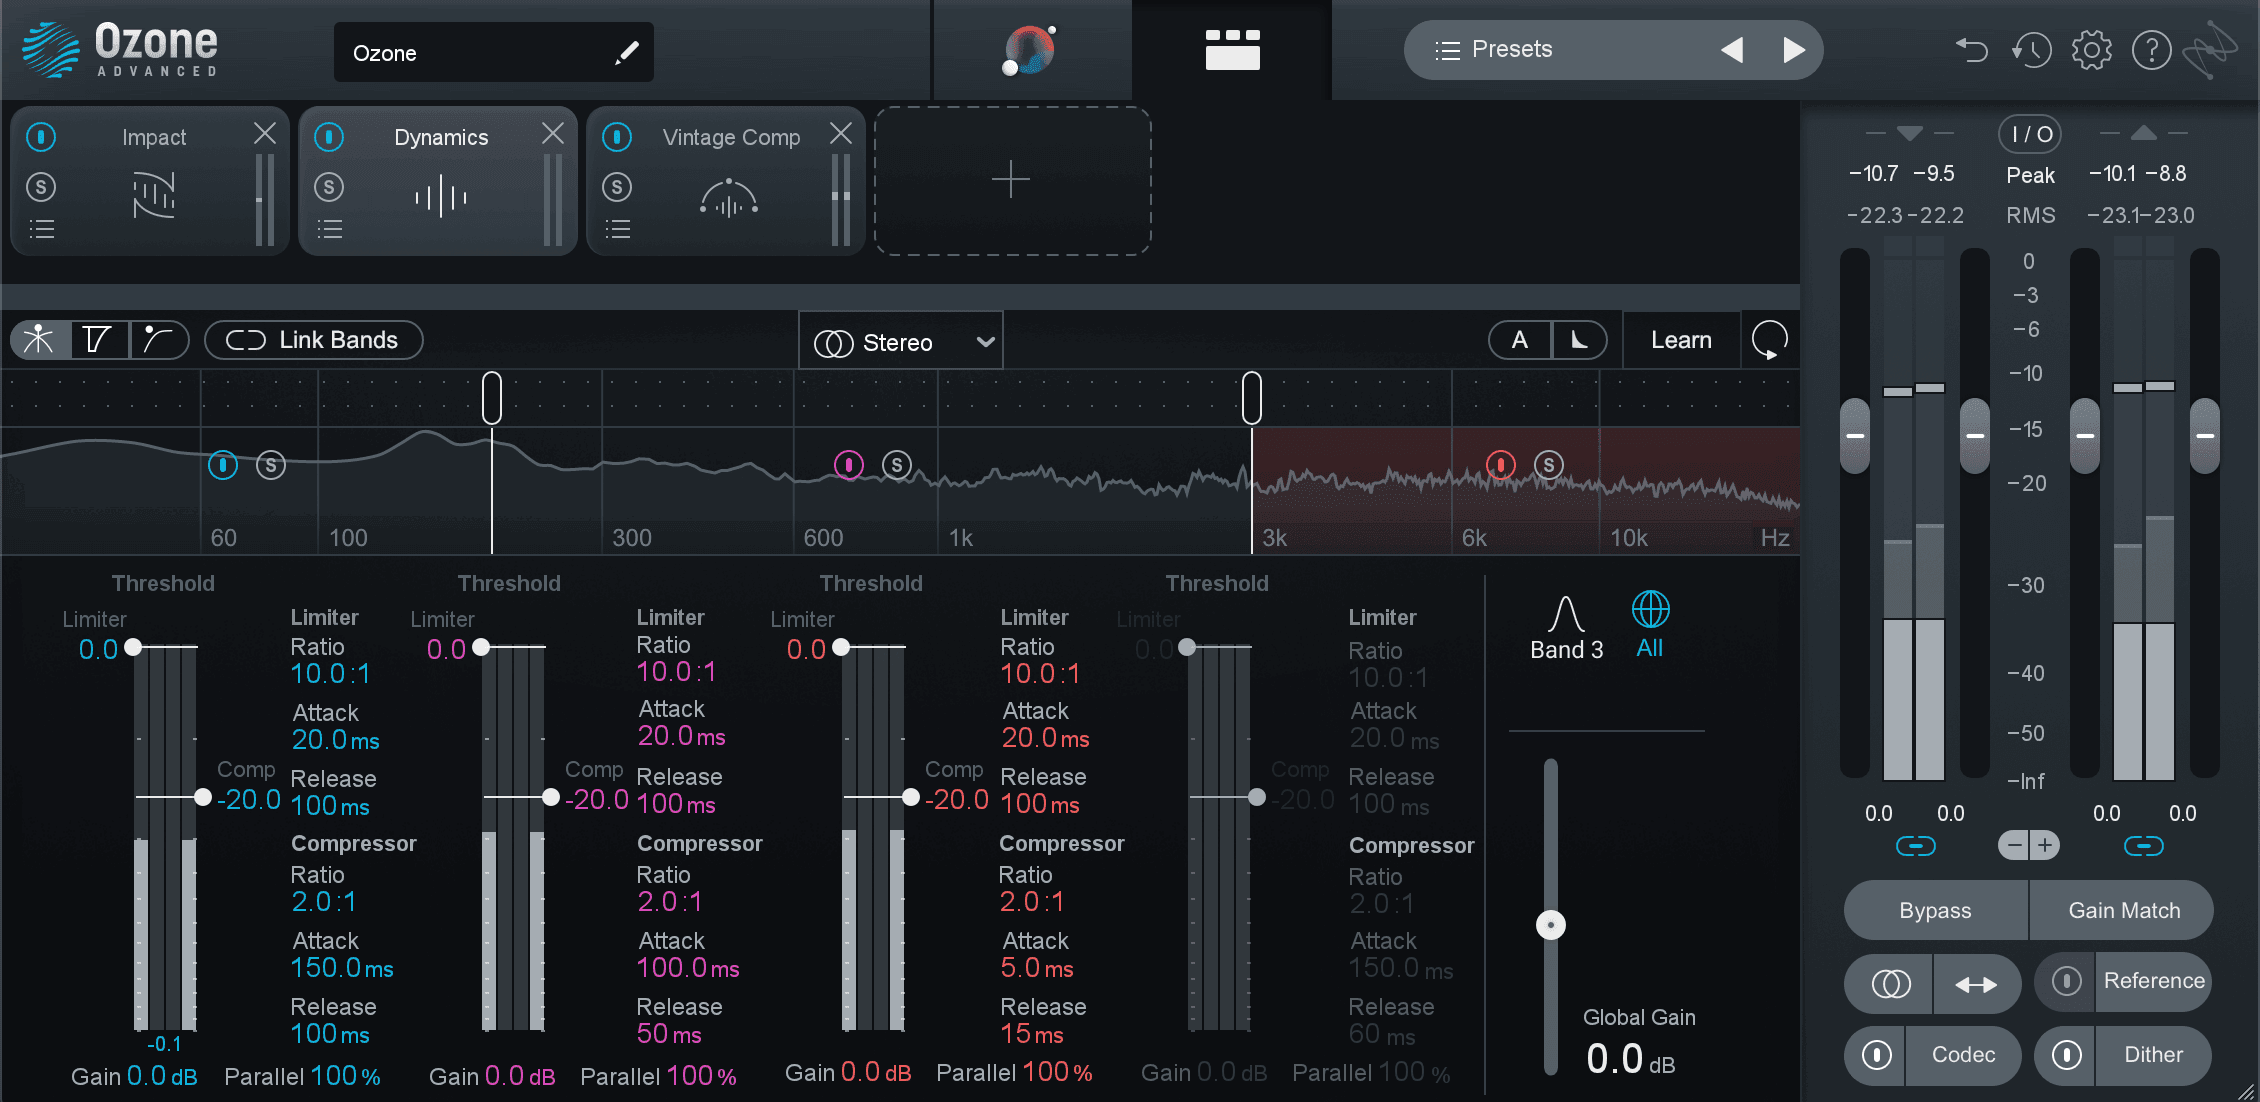Remove the Dynamics module with X
This screenshot has height=1102, width=2260.
tap(553, 133)
